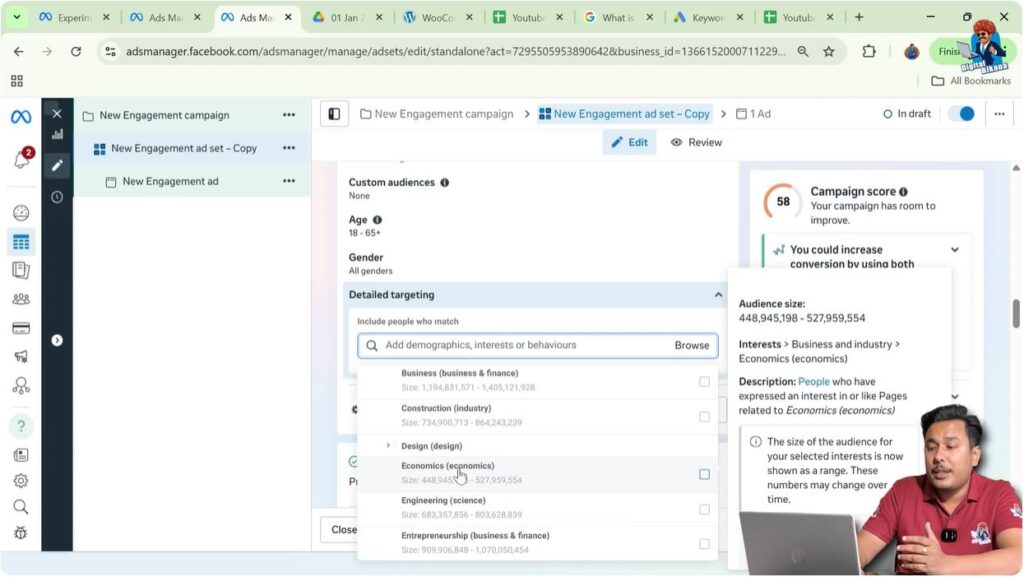Image resolution: width=1024 pixels, height=577 pixels.
Task: Click the round arrow expand button
Action: pyautogui.click(x=57, y=340)
